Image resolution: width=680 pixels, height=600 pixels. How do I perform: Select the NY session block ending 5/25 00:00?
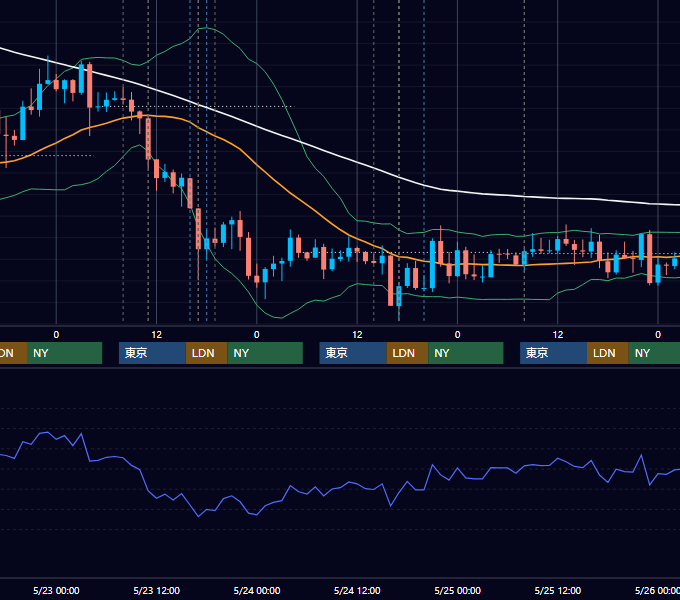pos(466,353)
